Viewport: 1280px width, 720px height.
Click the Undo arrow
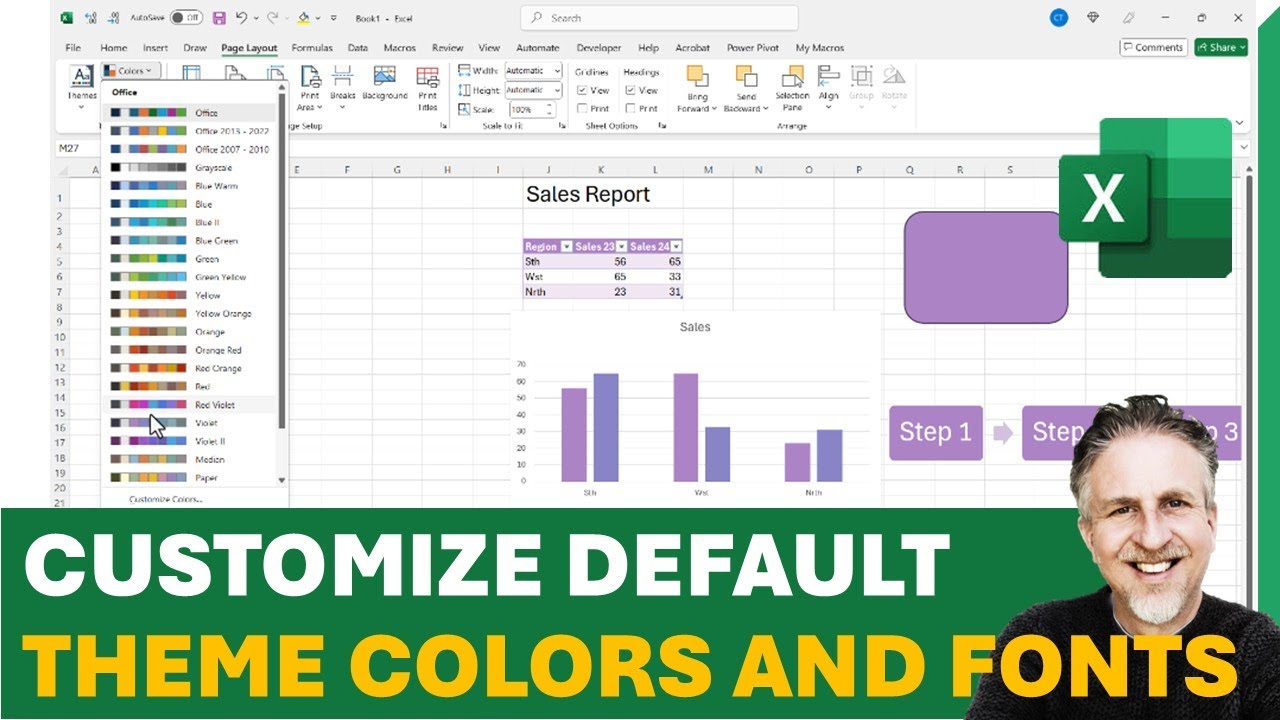(242, 18)
